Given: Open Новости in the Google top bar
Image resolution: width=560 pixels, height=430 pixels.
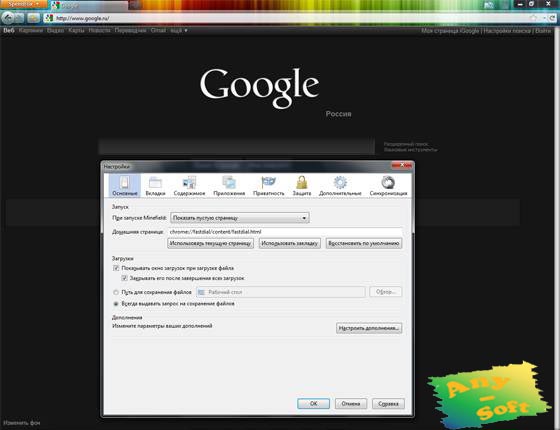Looking at the screenshot, I should pos(99,30).
